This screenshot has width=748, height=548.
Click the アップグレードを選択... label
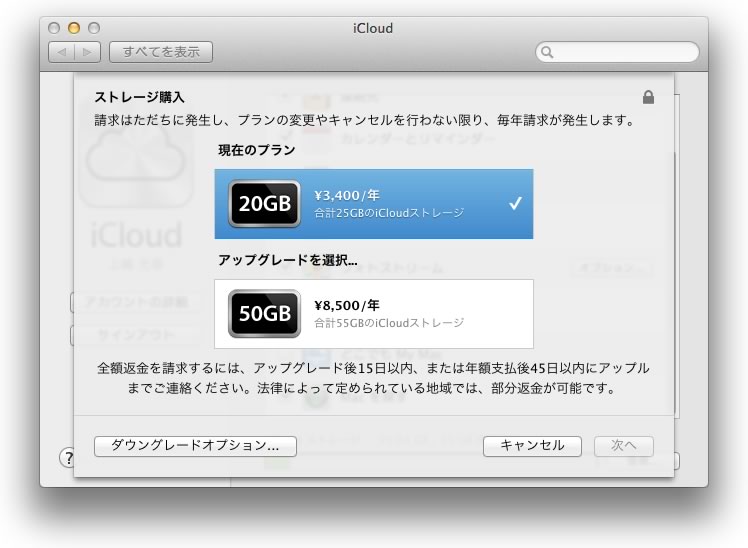pos(288,260)
